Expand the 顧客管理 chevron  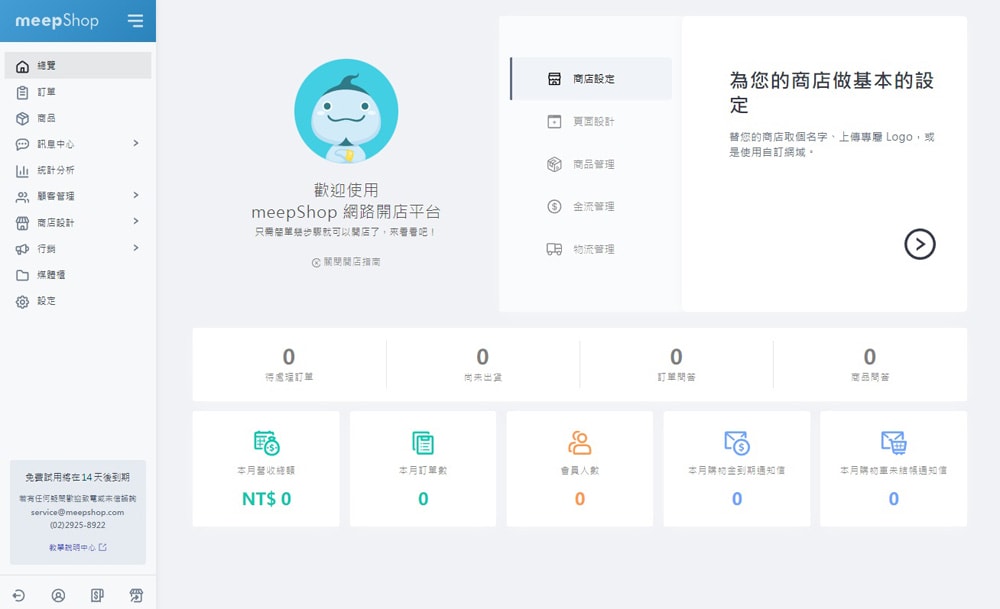point(136,195)
